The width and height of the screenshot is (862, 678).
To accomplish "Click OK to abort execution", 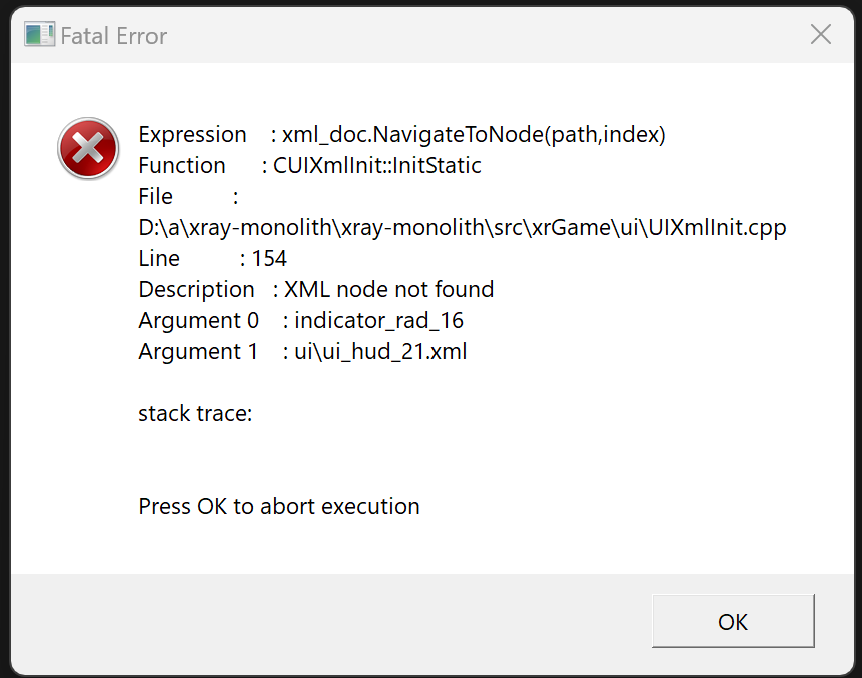I will click(x=733, y=621).
